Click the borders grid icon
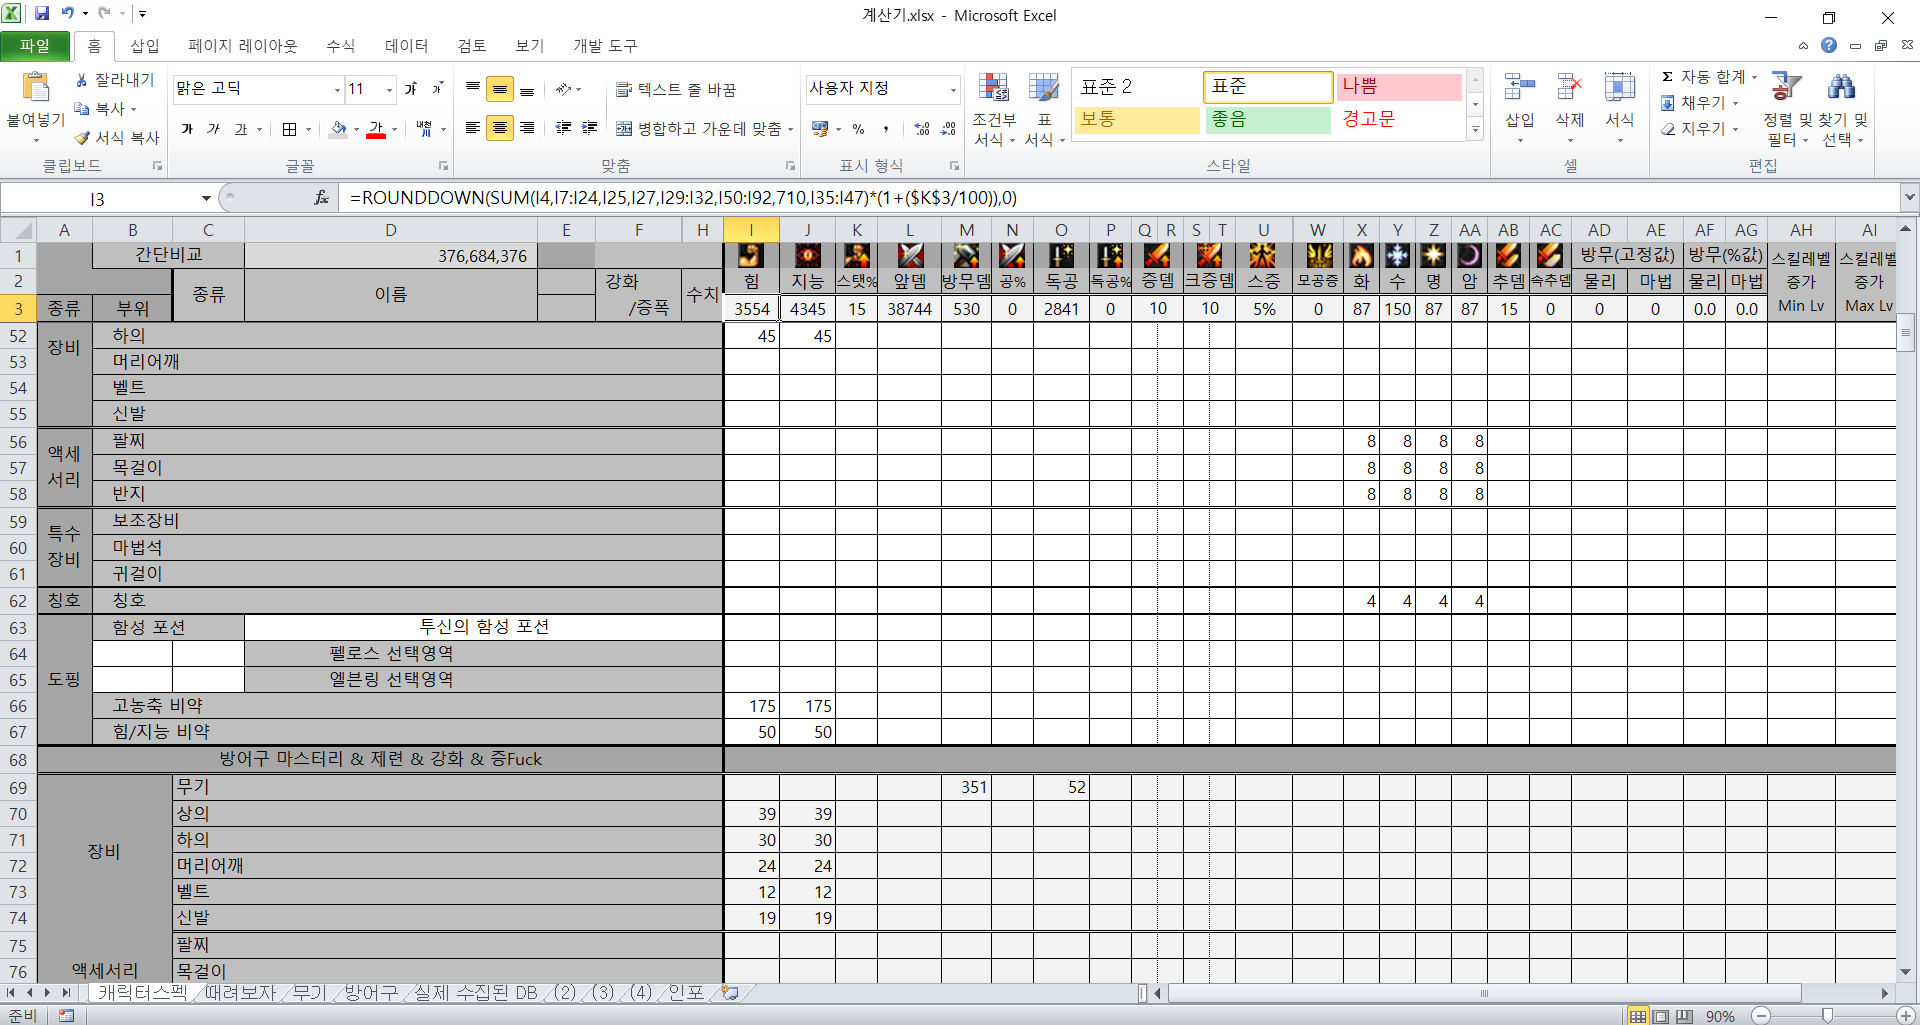The width and height of the screenshot is (1920, 1025). (289, 129)
